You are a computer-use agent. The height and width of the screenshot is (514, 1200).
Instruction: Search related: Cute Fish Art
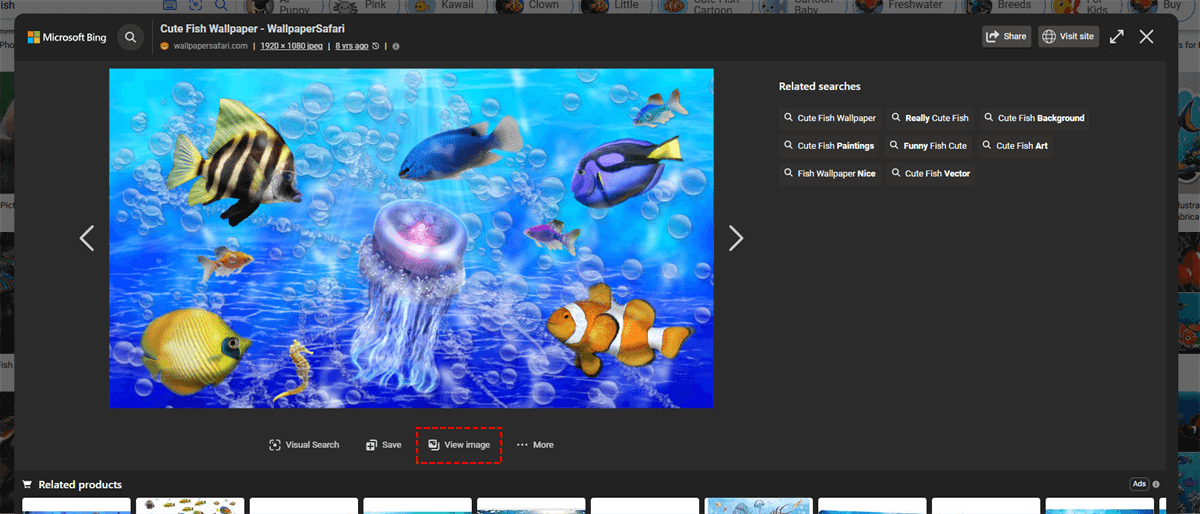pos(1015,146)
